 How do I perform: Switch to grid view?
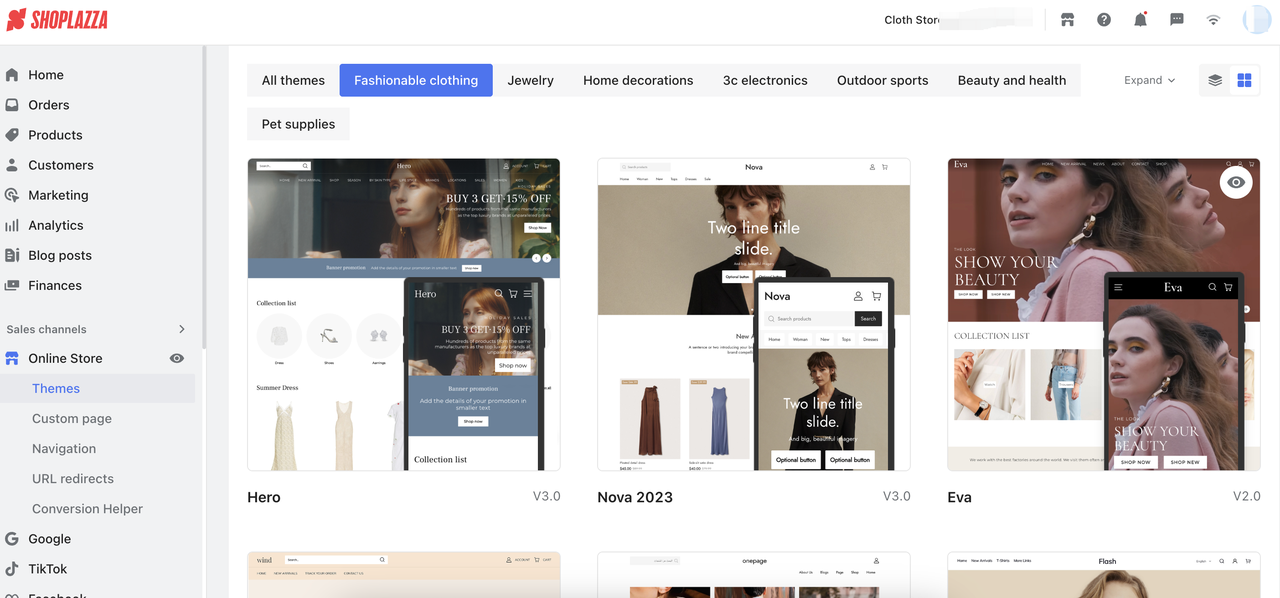tap(1245, 80)
